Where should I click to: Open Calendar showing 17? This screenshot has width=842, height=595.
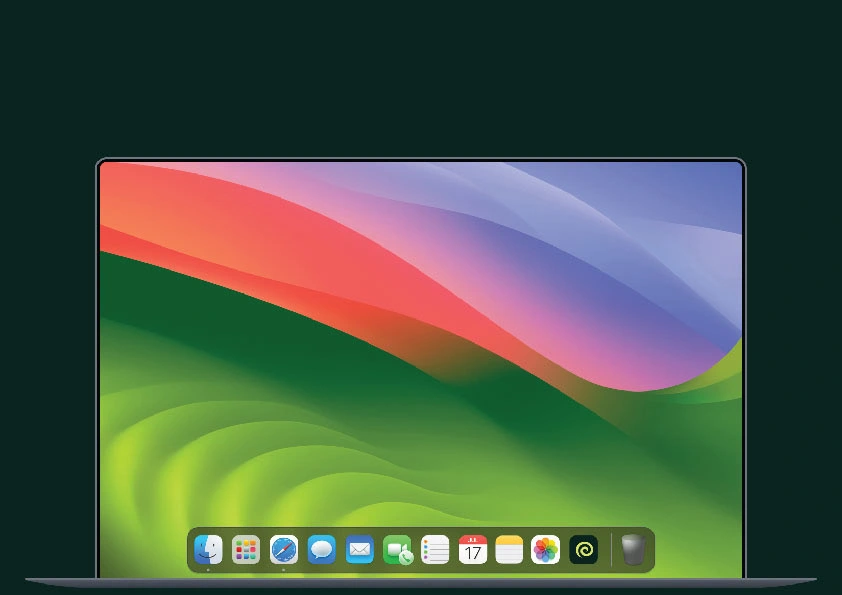473,549
